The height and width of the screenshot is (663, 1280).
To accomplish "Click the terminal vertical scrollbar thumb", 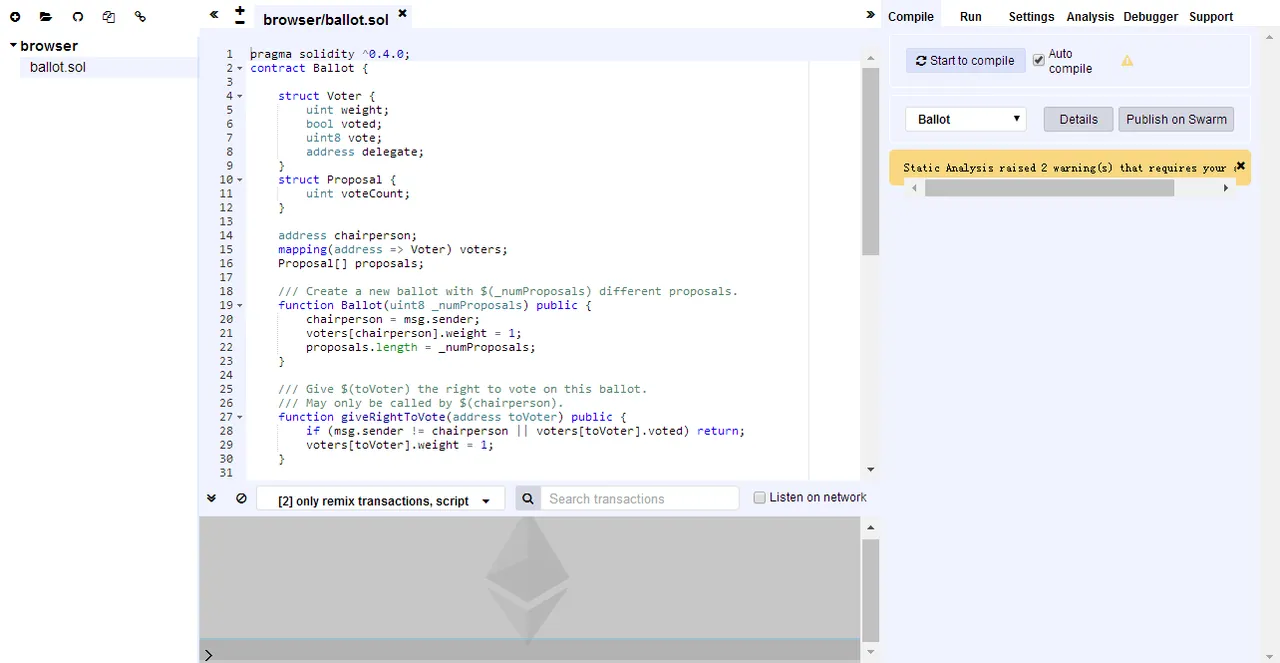I will [x=870, y=590].
